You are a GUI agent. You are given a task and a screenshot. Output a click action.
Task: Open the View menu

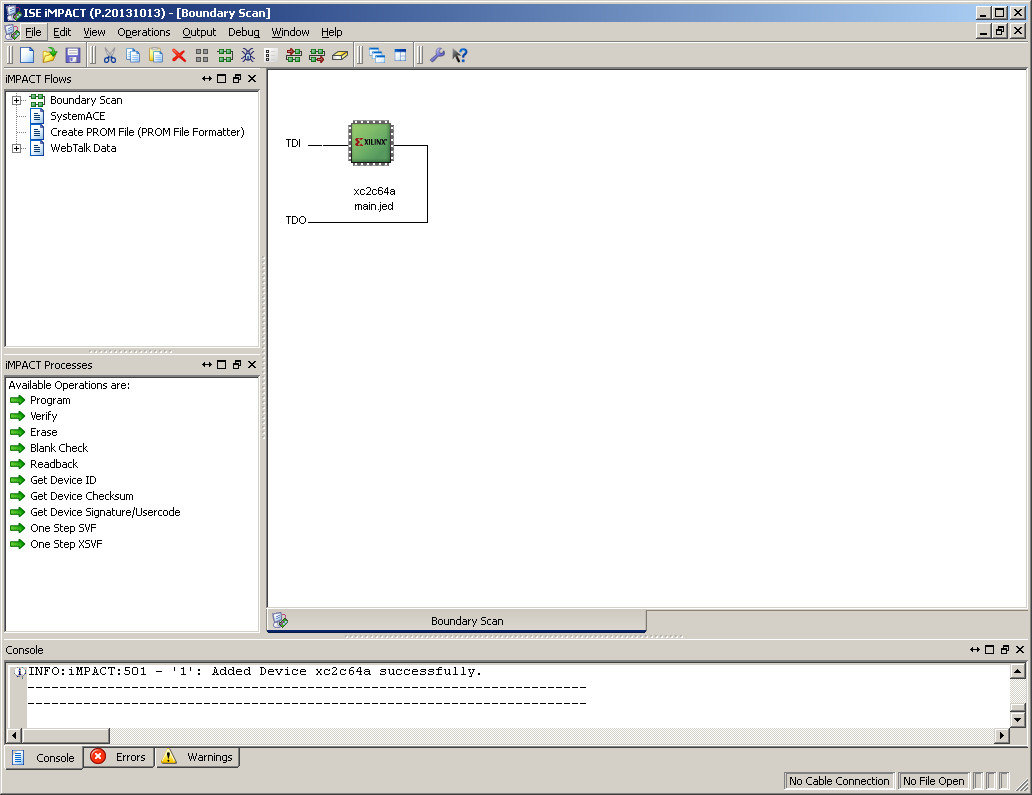coord(94,32)
